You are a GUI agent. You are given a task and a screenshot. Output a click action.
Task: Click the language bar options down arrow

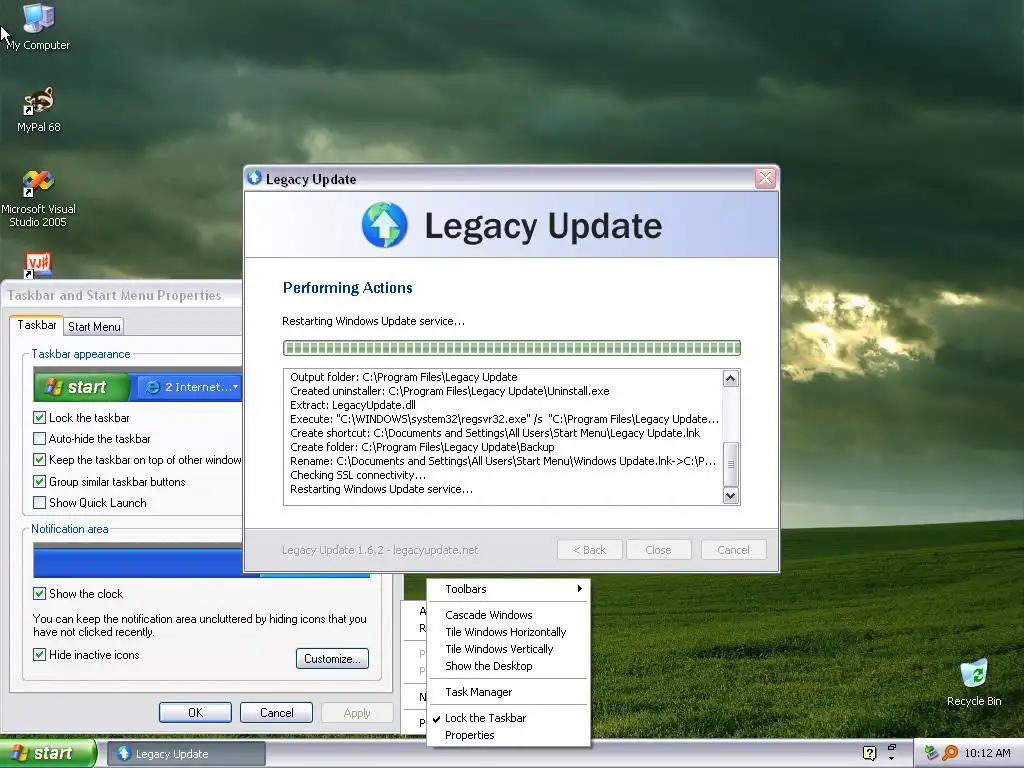891,759
